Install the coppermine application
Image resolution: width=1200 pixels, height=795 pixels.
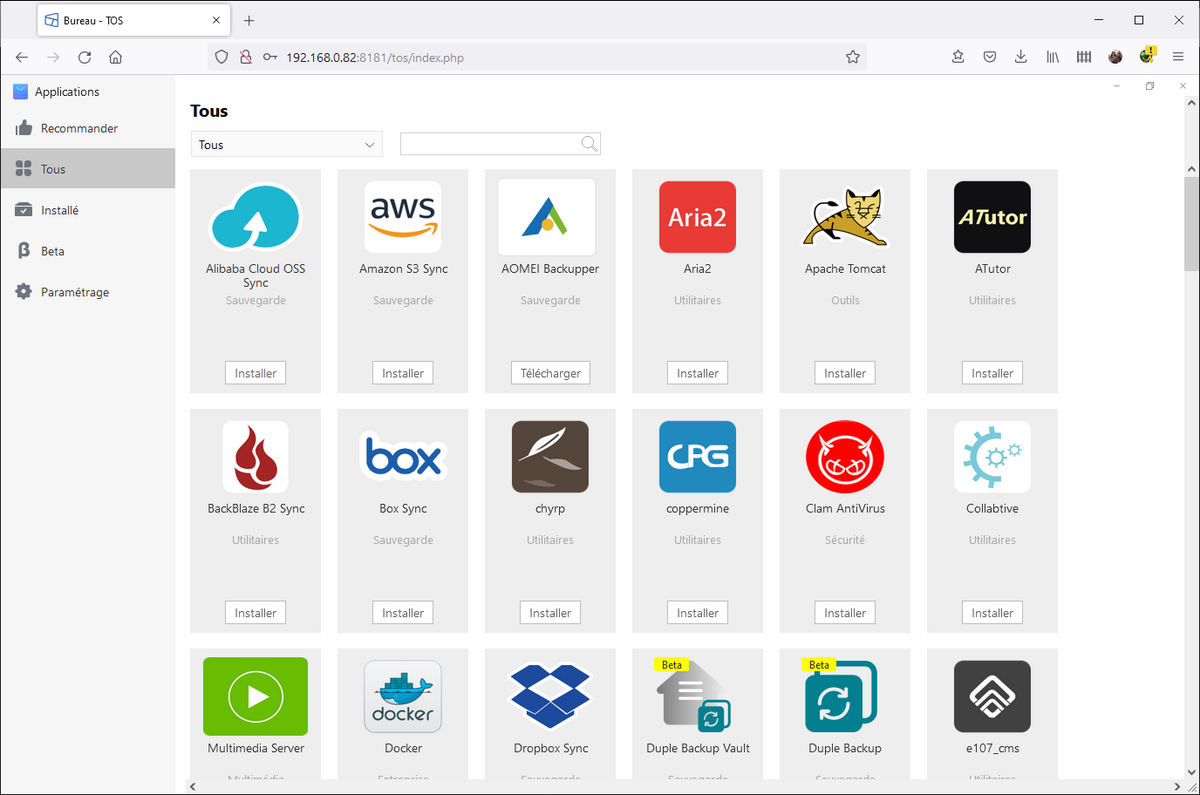[x=698, y=613]
